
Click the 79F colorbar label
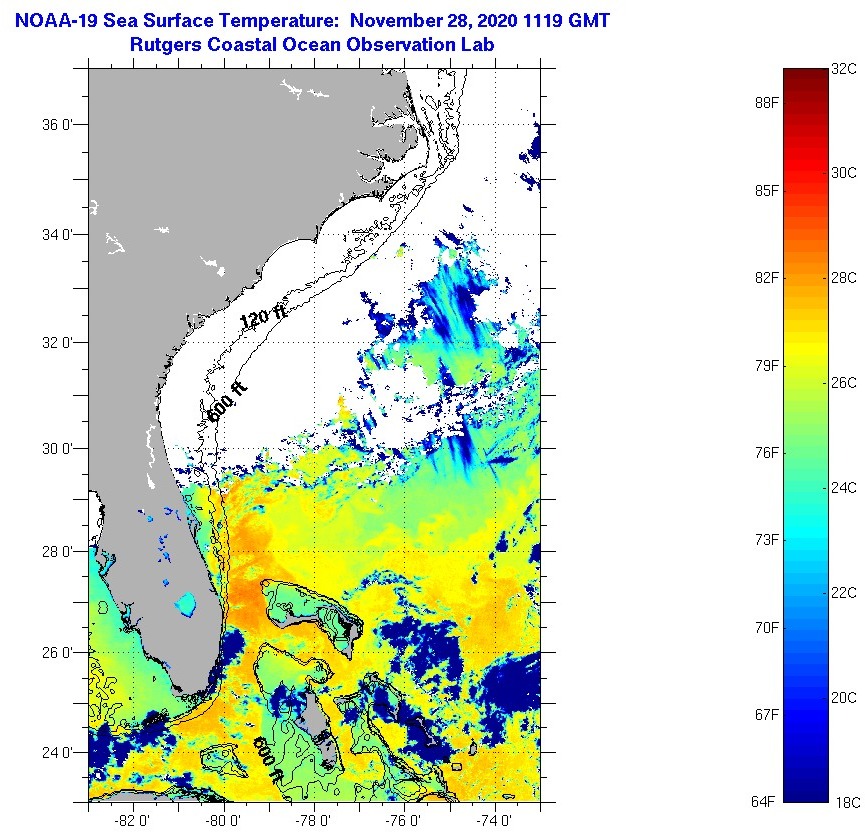coord(767,365)
